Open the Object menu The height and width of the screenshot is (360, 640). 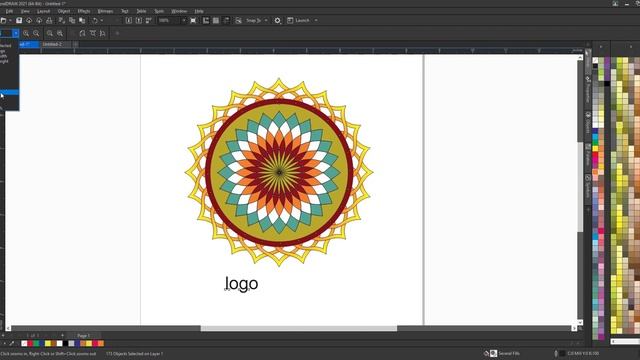click(64, 11)
